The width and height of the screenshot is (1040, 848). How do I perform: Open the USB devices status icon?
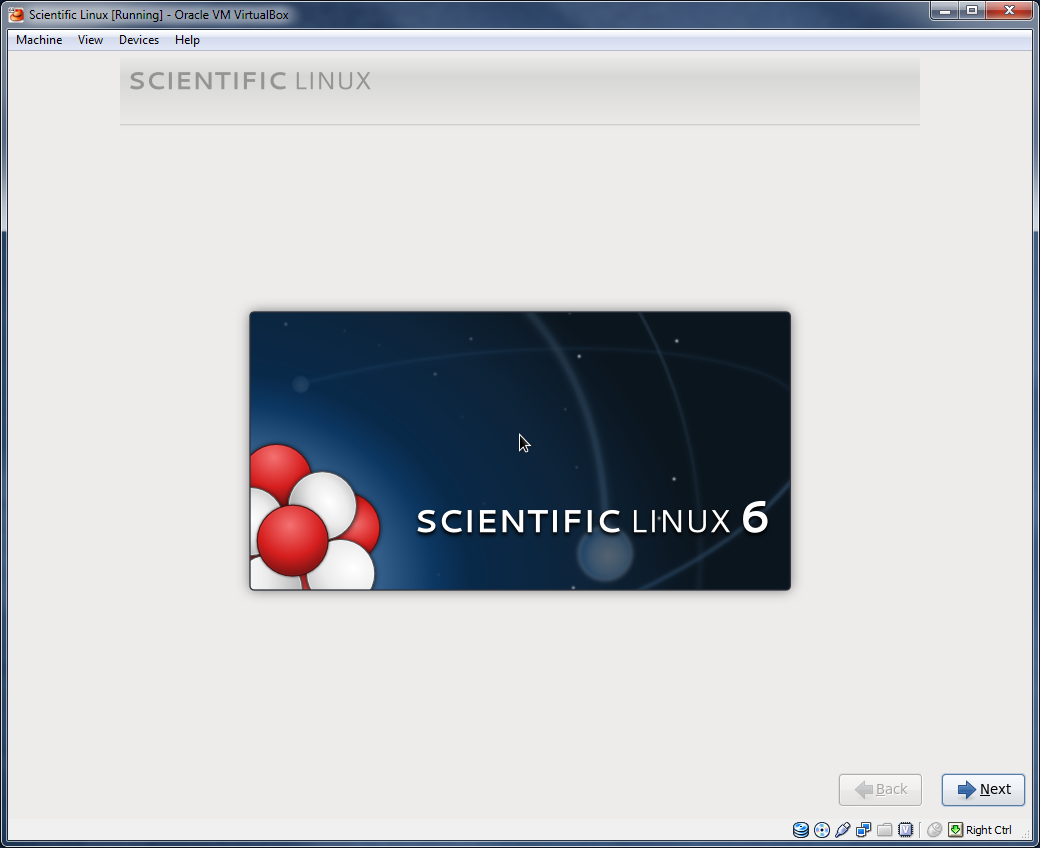(x=842, y=829)
